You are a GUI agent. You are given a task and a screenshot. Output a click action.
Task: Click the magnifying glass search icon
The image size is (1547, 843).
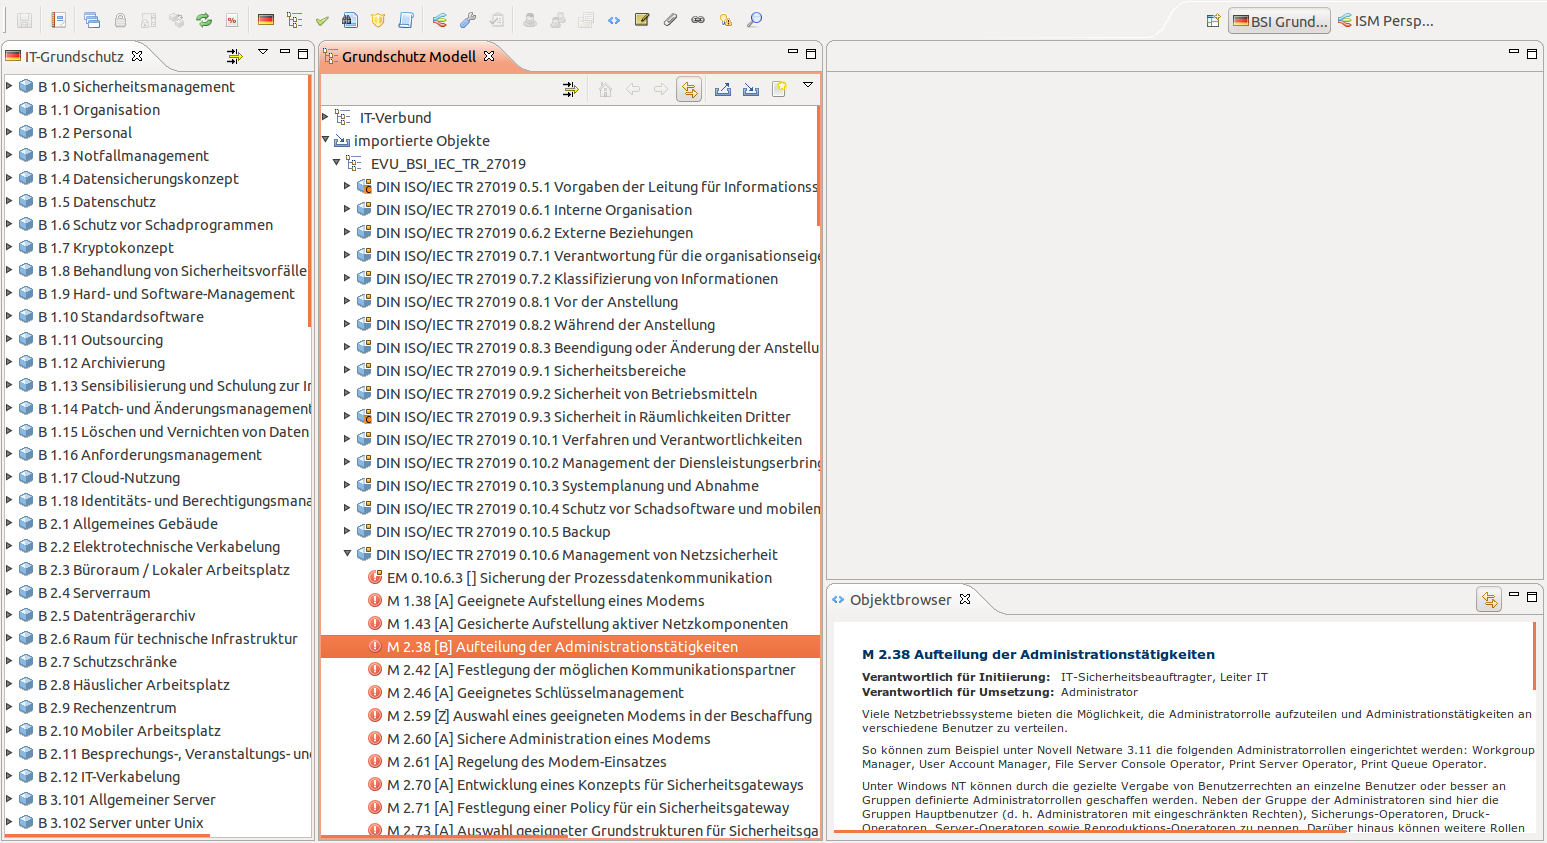point(755,20)
